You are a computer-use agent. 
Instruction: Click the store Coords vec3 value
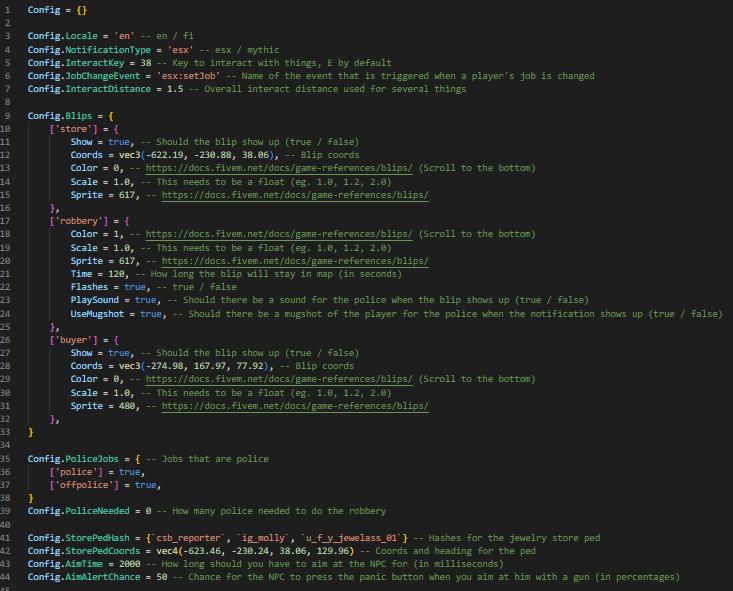pyautogui.click(x=198, y=155)
